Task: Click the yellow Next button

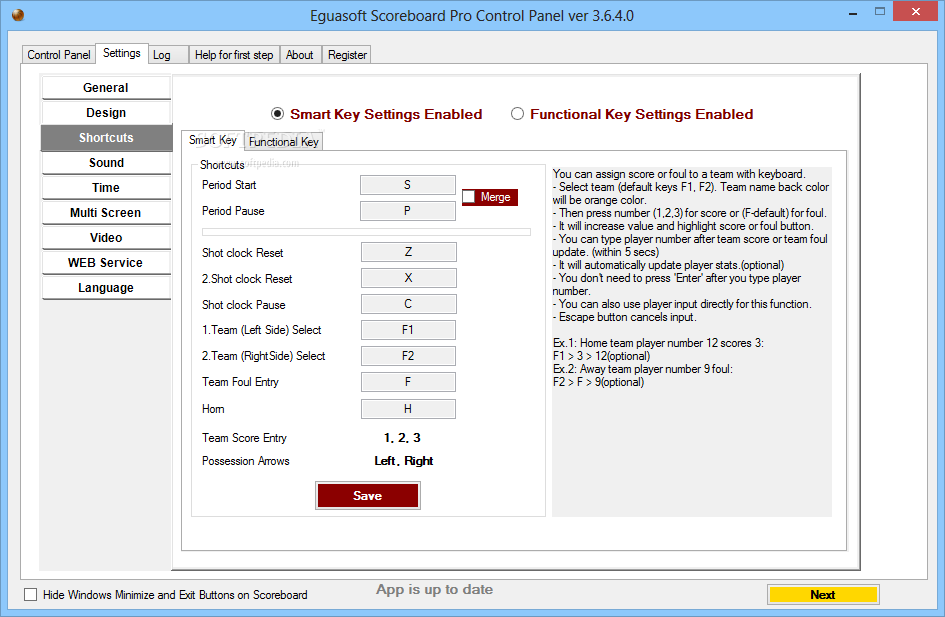Action: pos(823,595)
